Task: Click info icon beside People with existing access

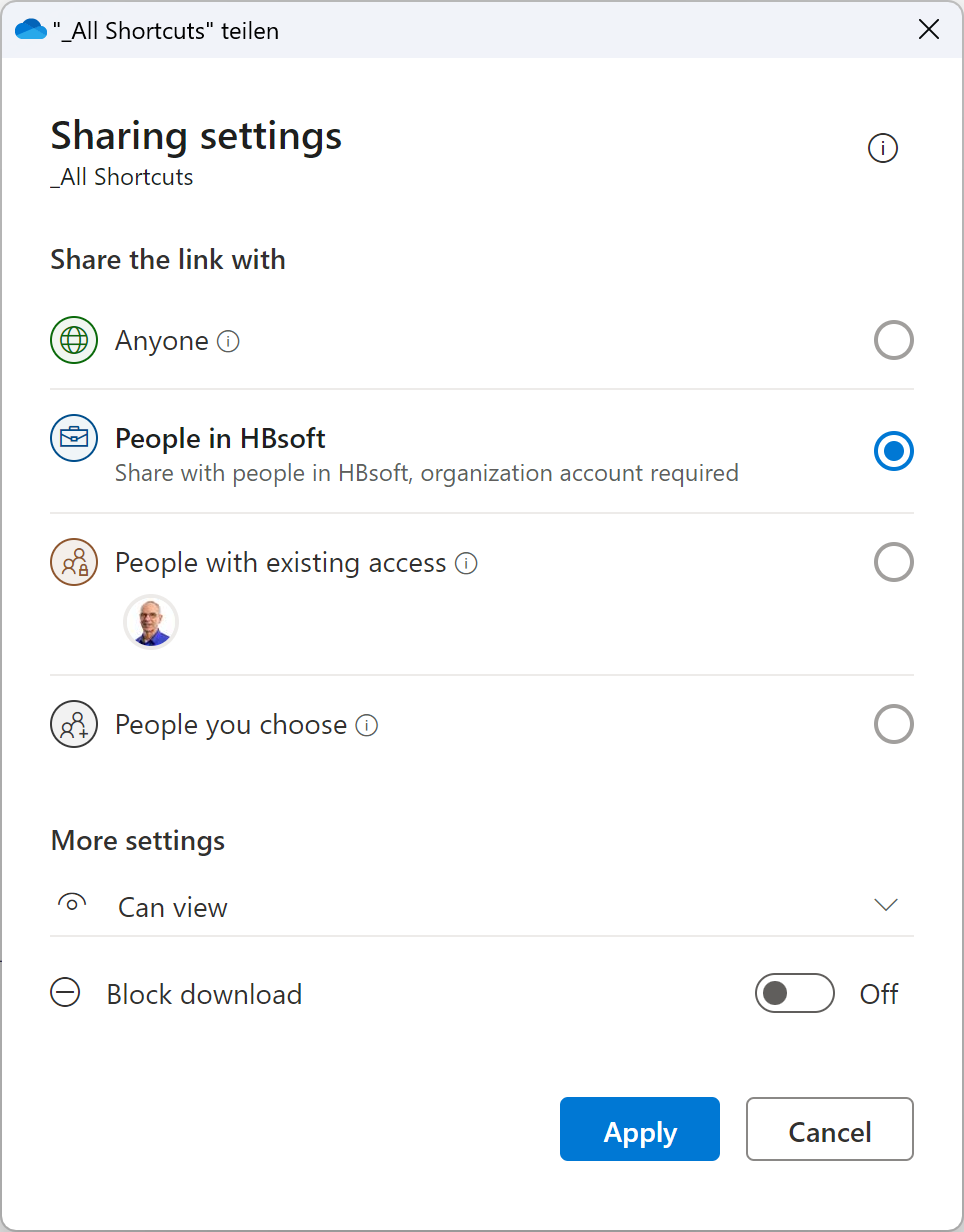Action: pyautogui.click(x=466, y=564)
